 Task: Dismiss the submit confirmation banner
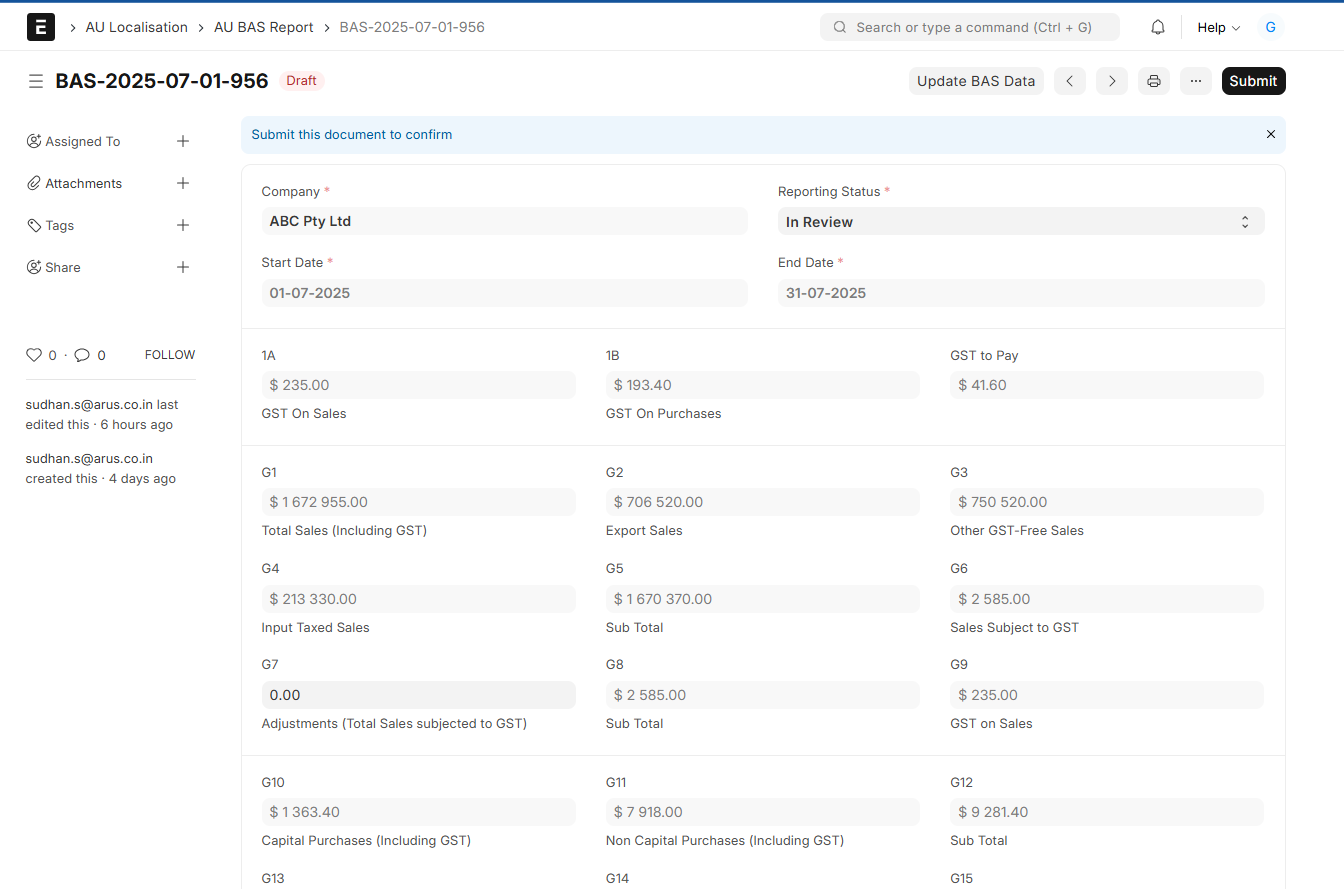pyautogui.click(x=1271, y=134)
